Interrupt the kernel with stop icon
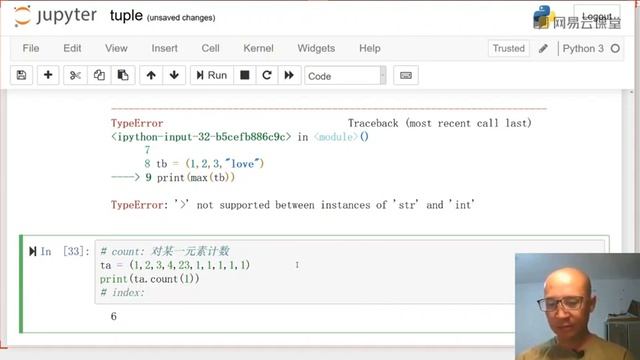 (244, 75)
